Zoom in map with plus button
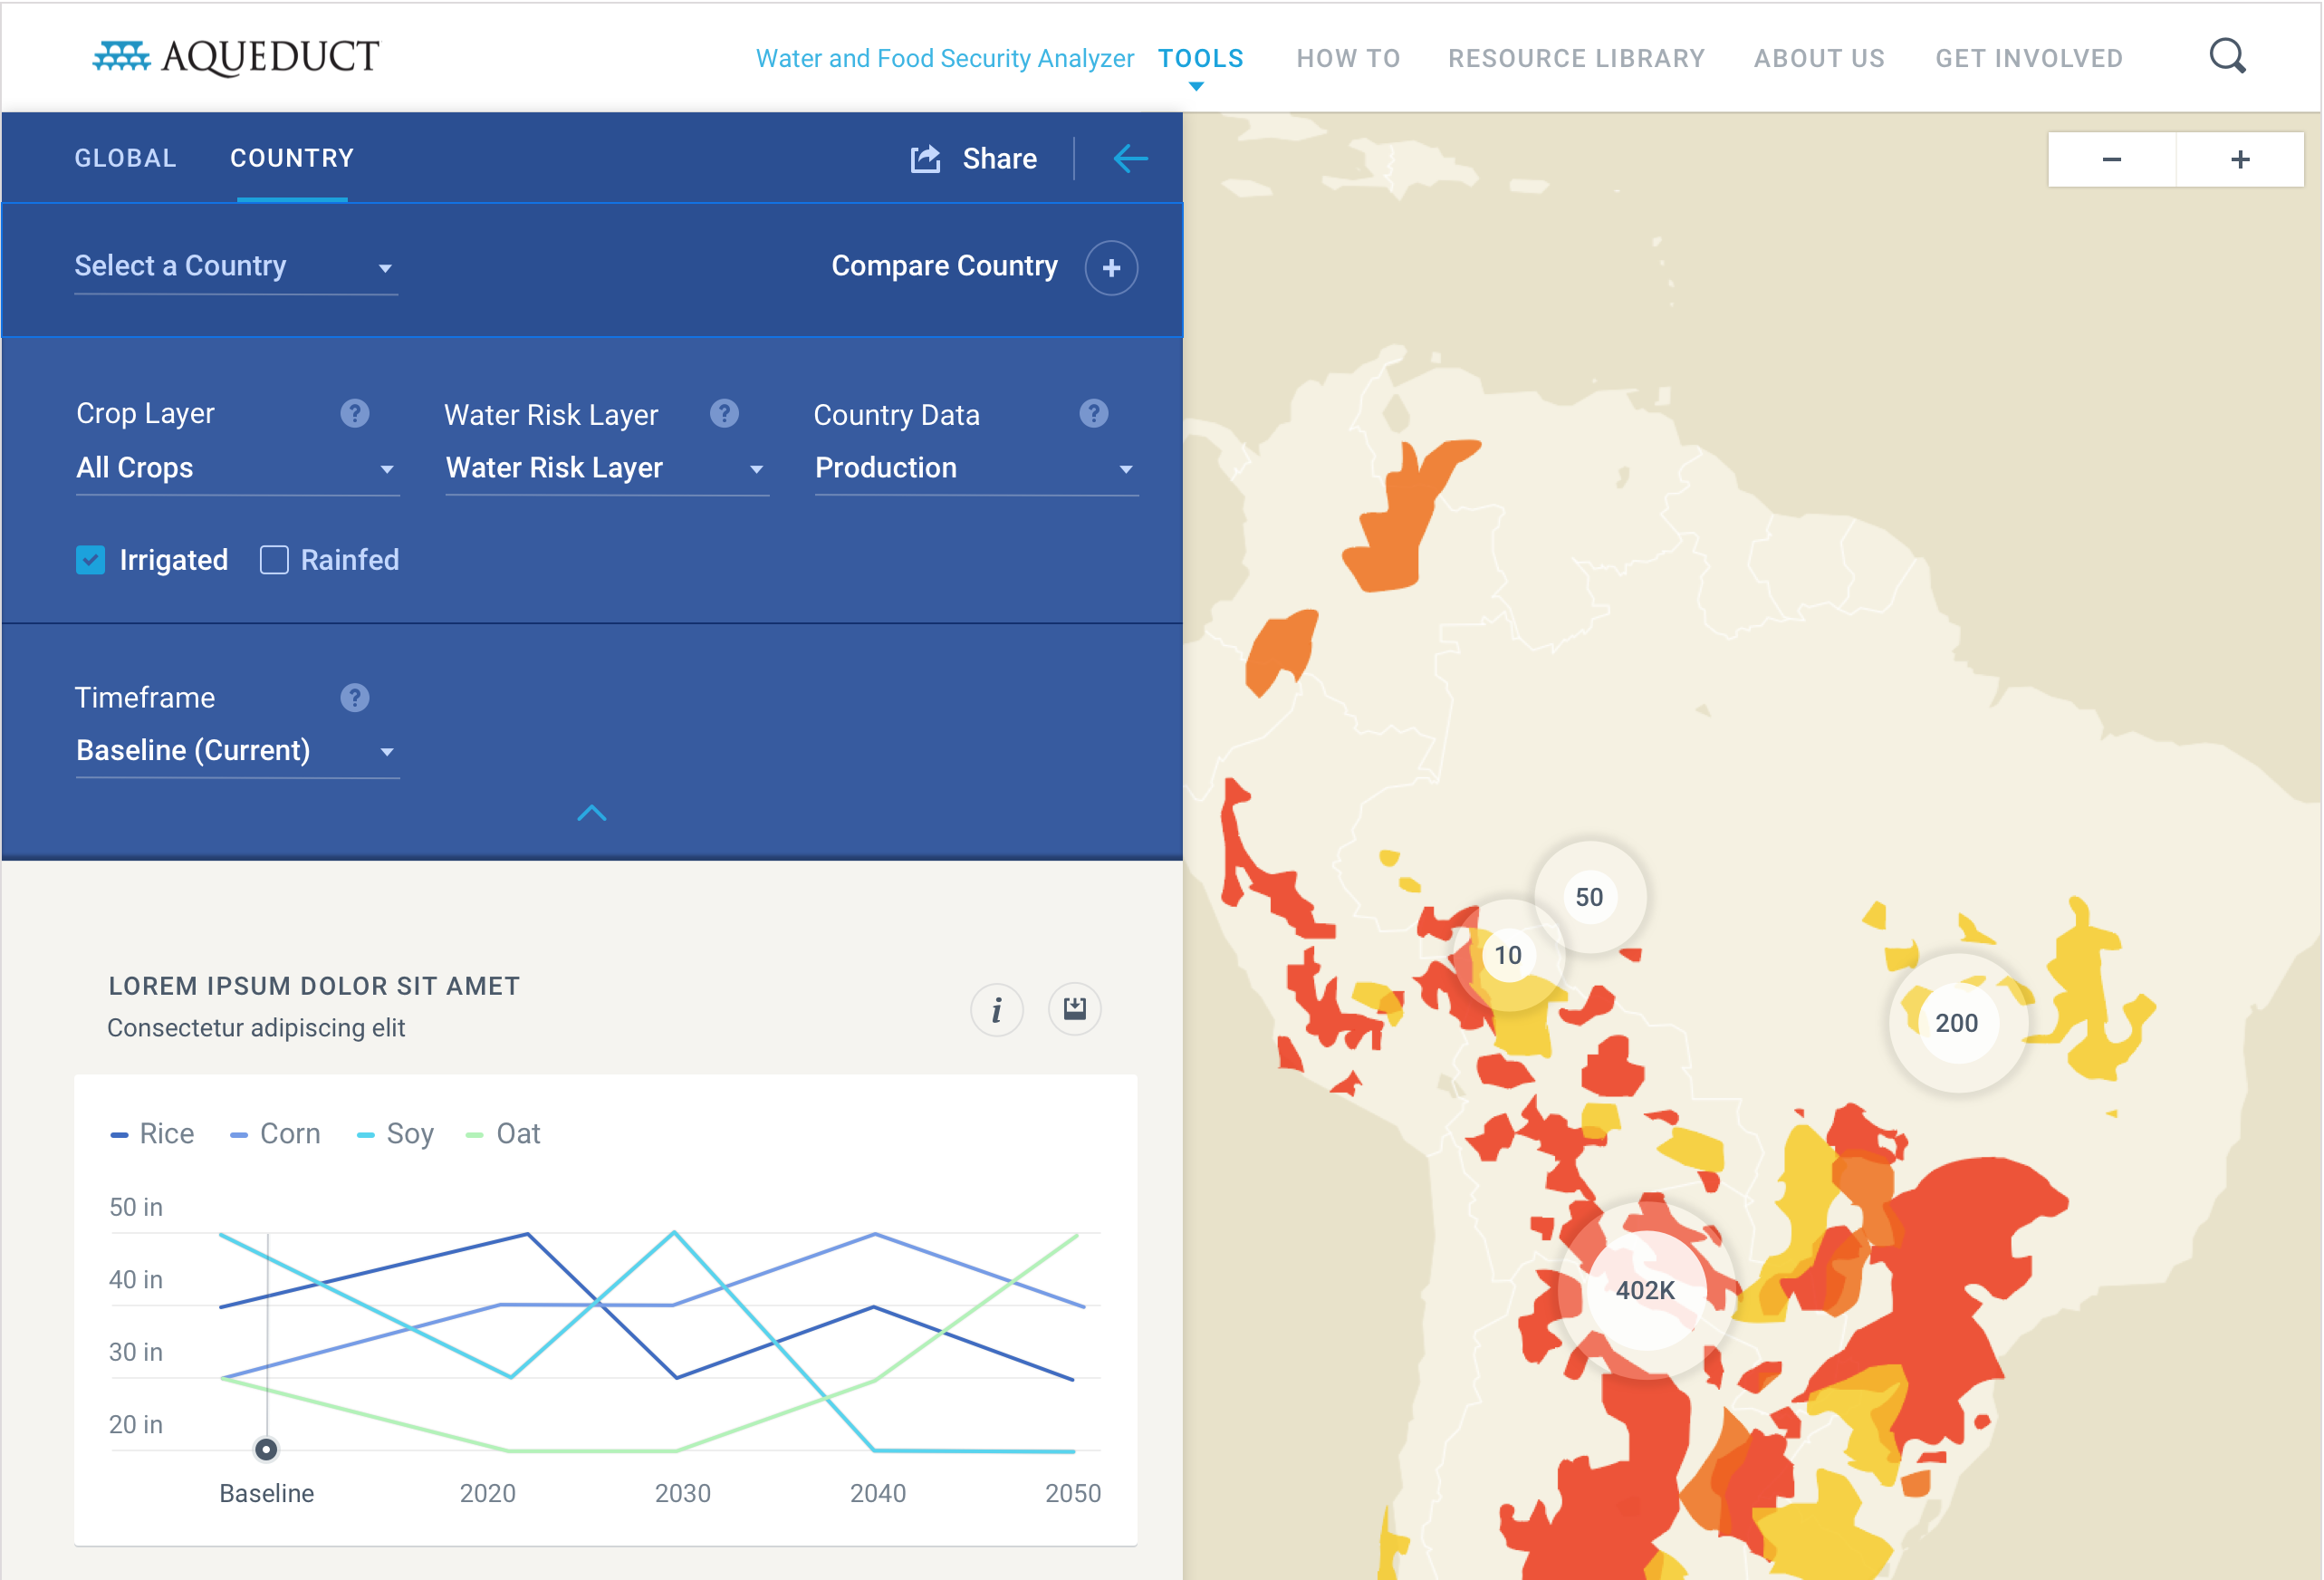The width and height of the screenshot is (2324, 1580). click(2240, 160)
